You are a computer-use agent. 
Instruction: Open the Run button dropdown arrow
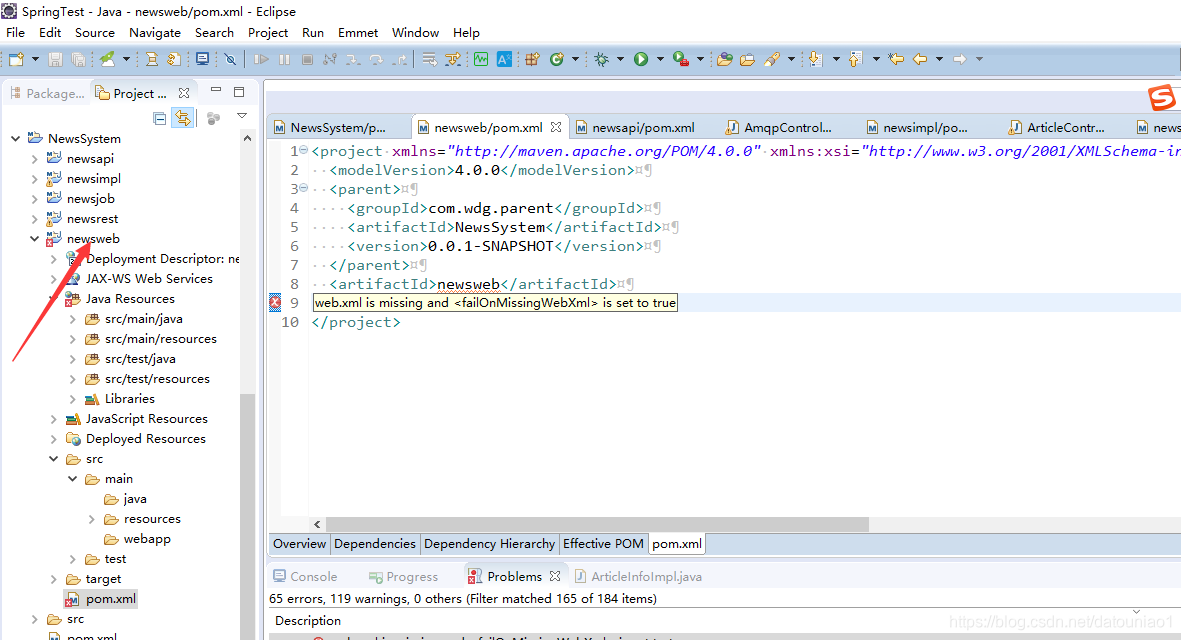pos(660,59)
